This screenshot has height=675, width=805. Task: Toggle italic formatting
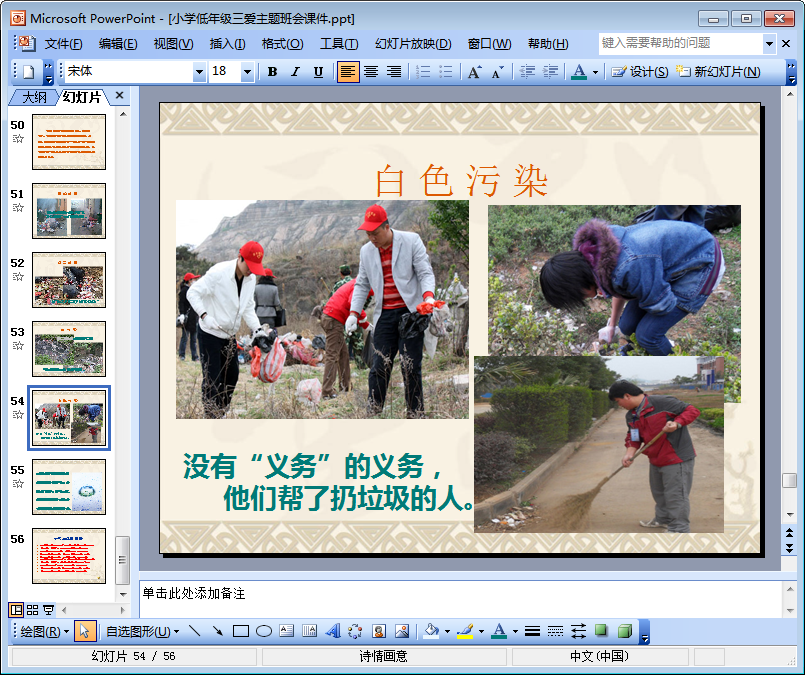click(x=295, y=72)
